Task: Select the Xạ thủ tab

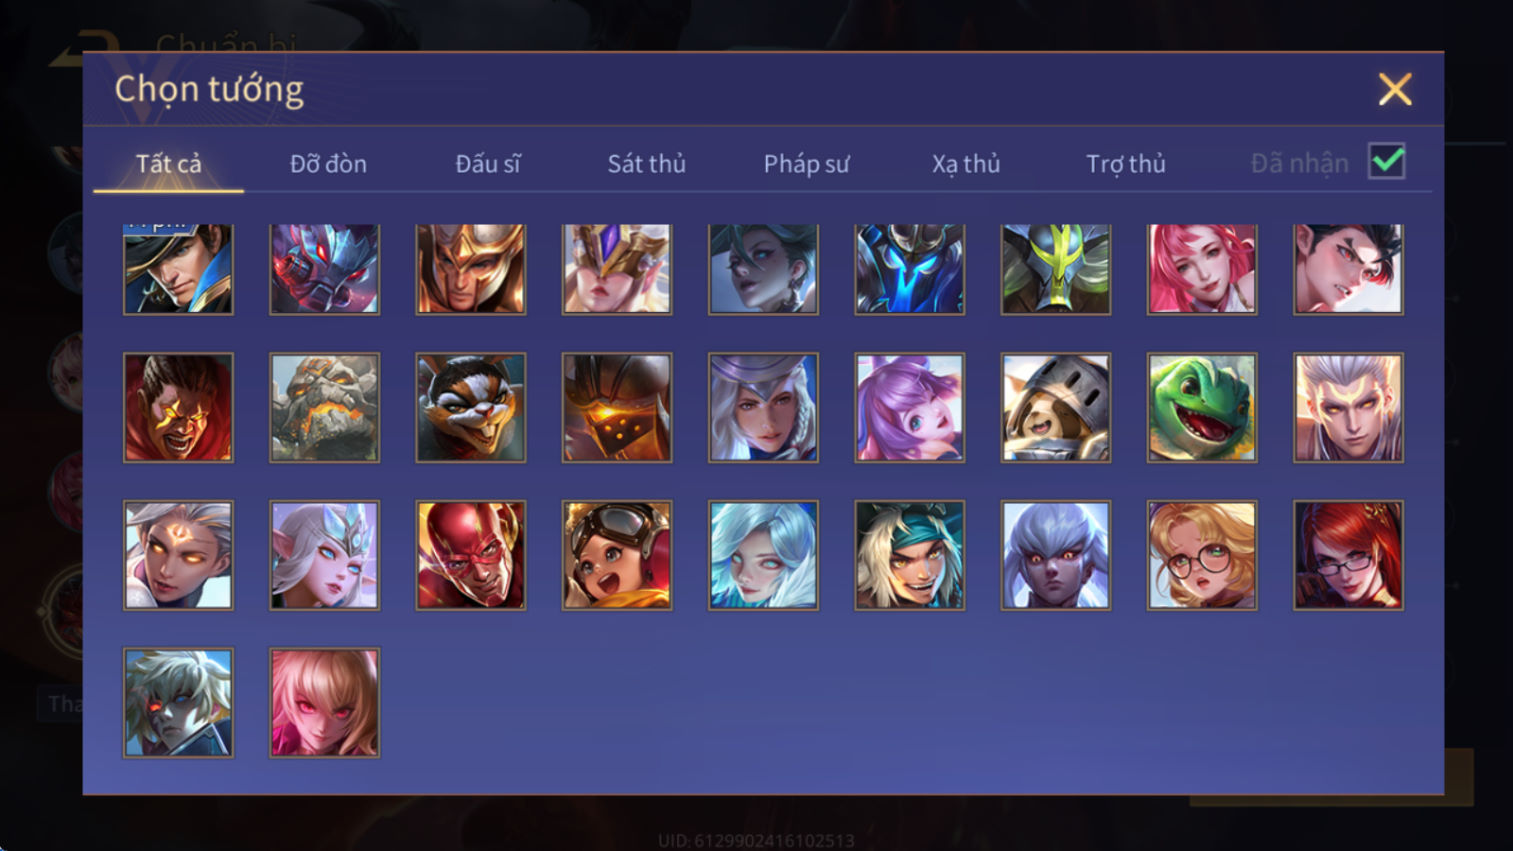Action: (966, 164)
